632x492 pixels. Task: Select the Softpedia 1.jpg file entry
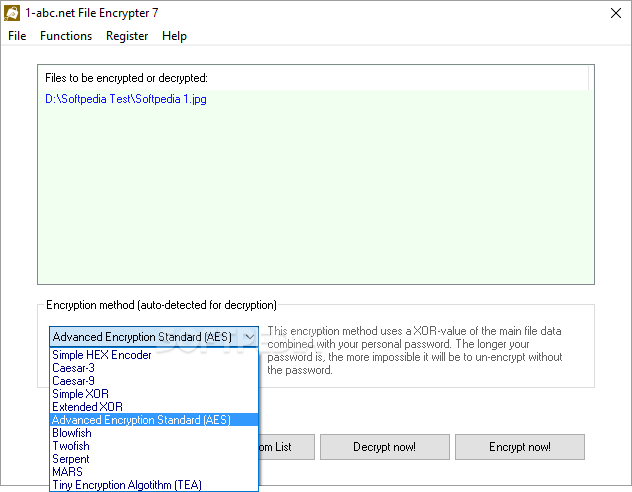[x=126, y=99]
